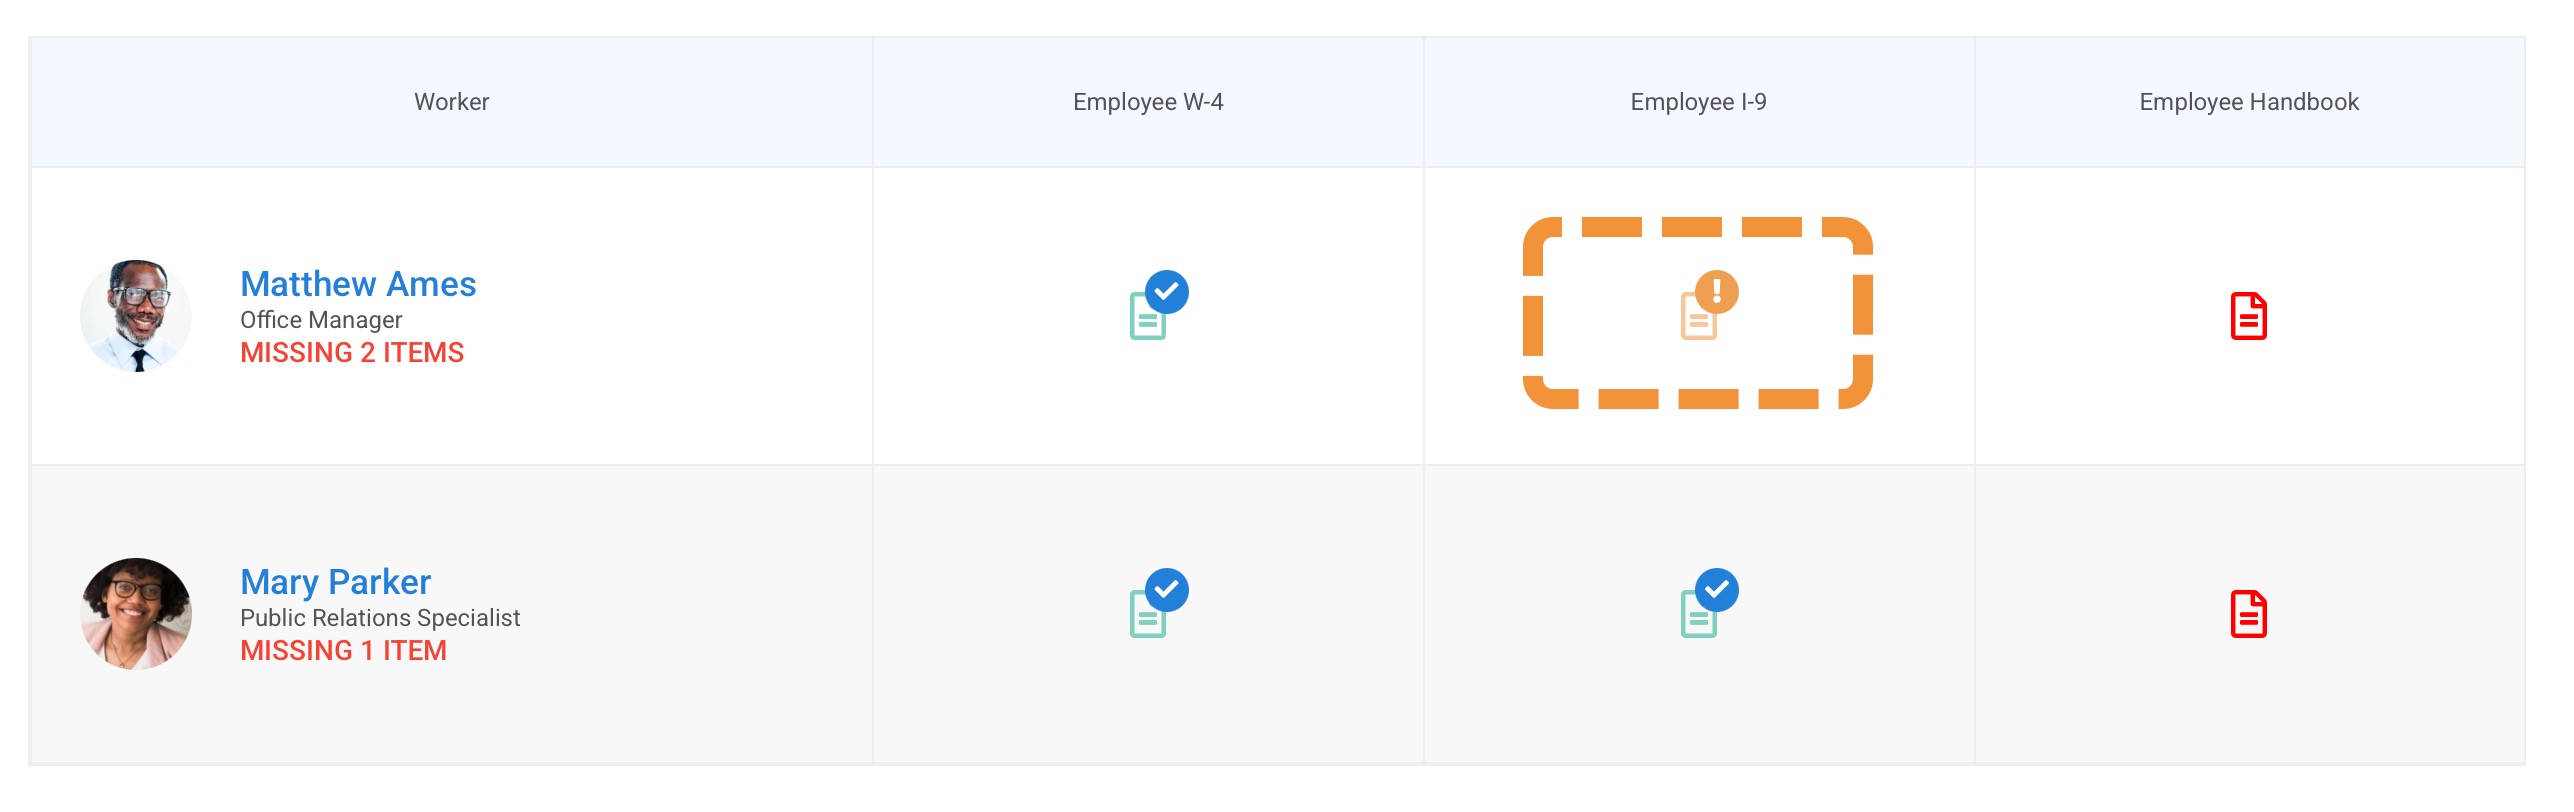Screen dimensions: 2574x812
Task: Select the Employee W-4 column header
Action: (1148, 102)
